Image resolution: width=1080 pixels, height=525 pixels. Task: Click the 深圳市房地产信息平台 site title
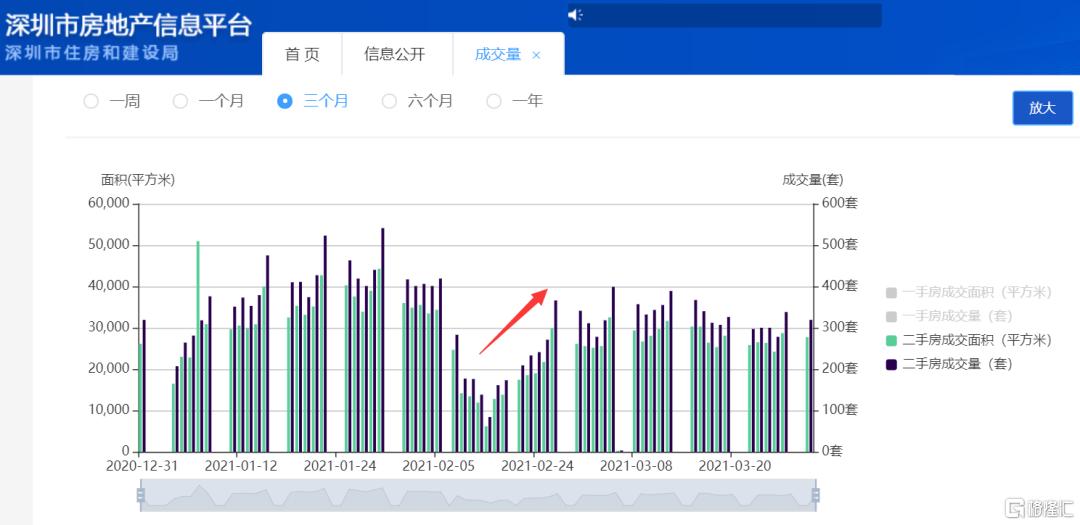128,24
